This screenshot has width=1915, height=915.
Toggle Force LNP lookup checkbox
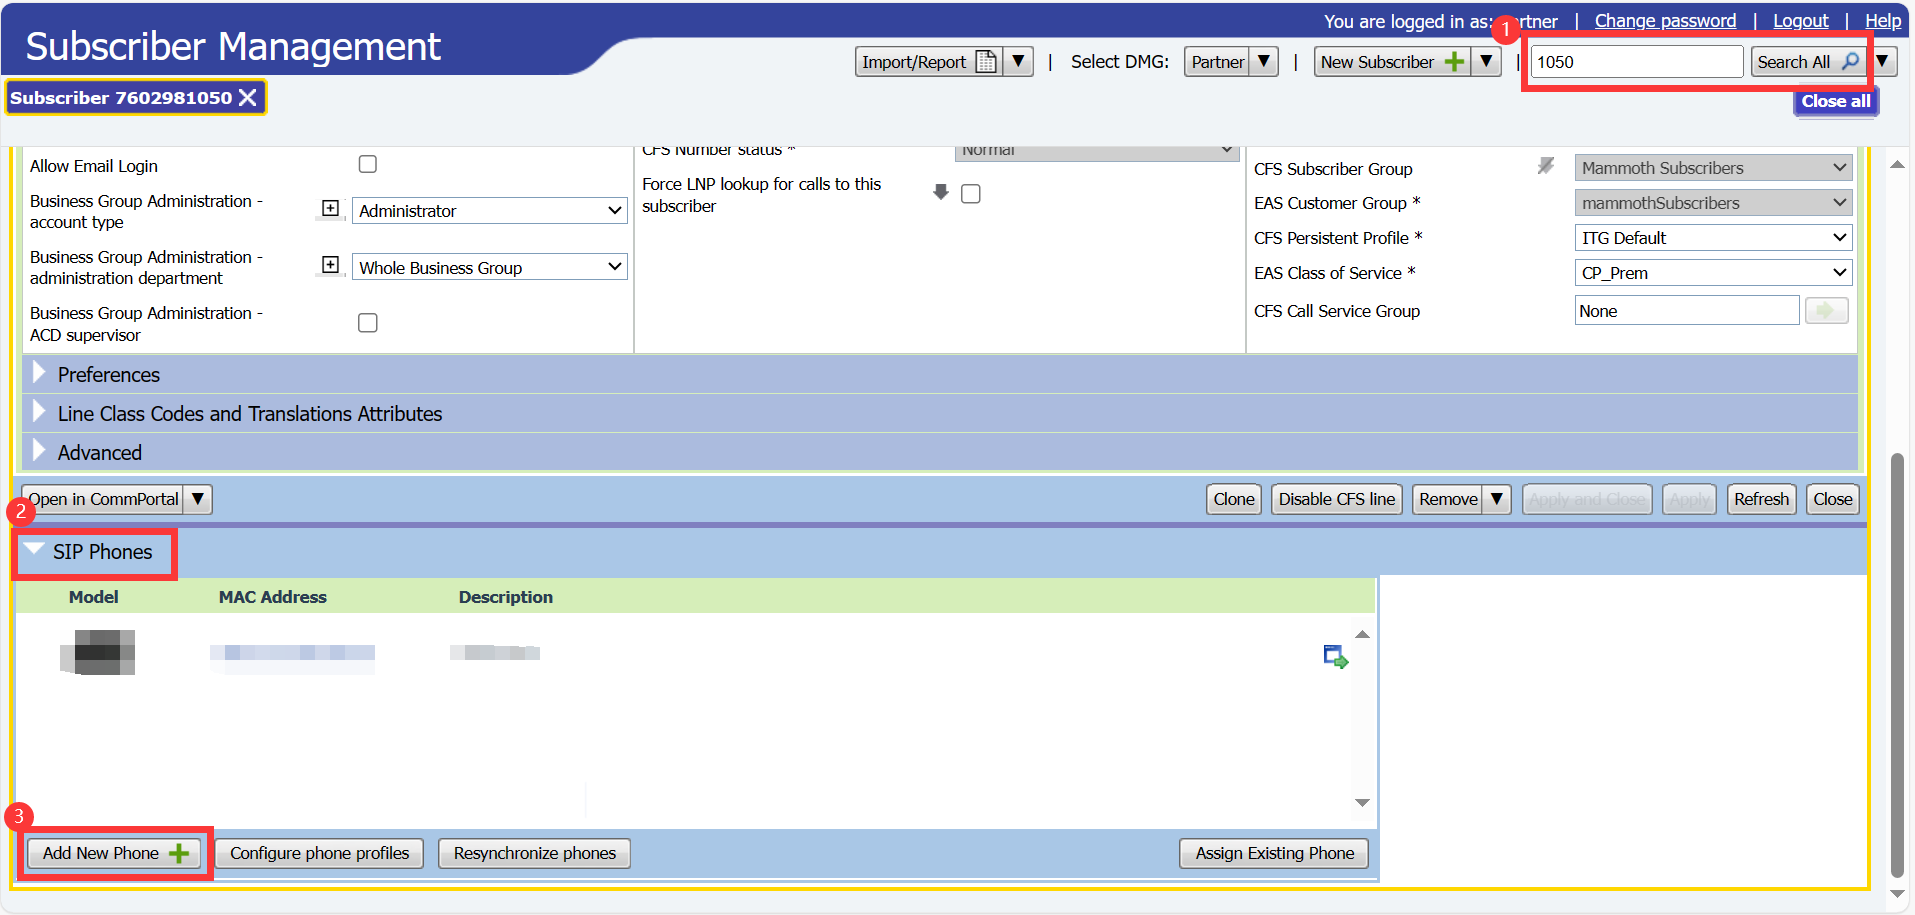pyautogui.click(x=970, y=194)
